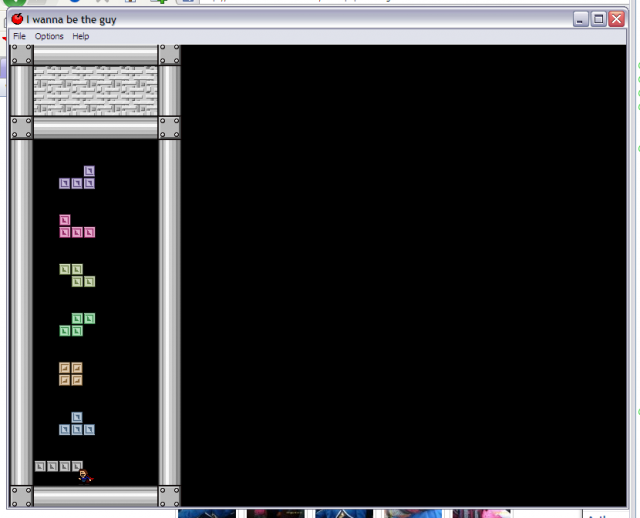
Task: Close the I wanna be the guy window
Action: (616, 19)
